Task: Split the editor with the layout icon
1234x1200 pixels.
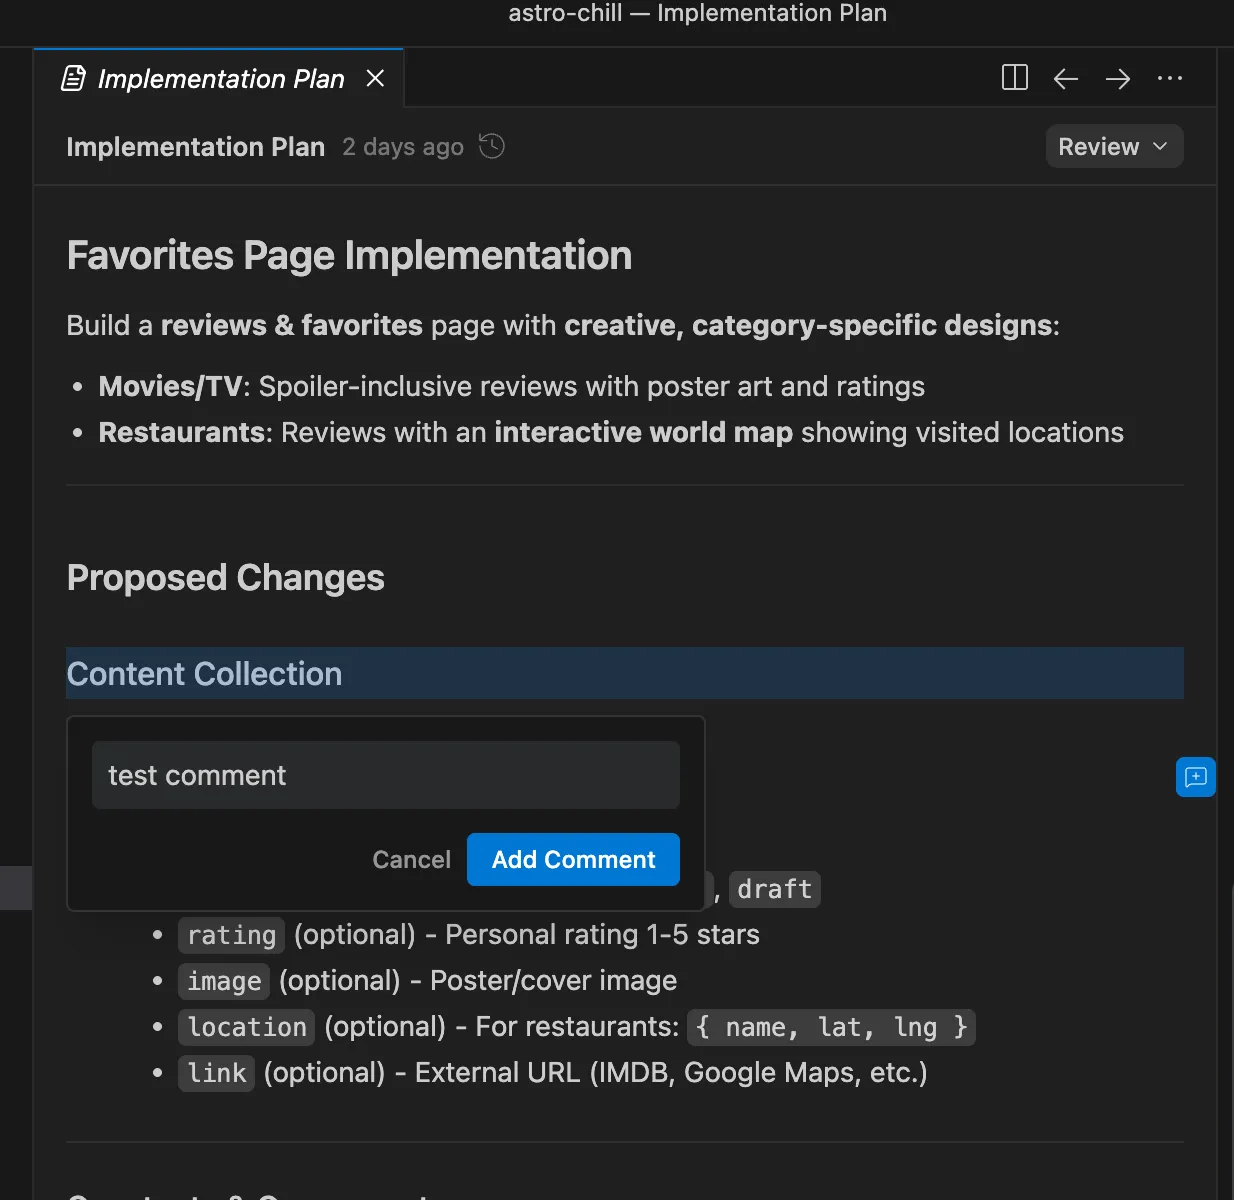Action: (x=1014, y=78)
